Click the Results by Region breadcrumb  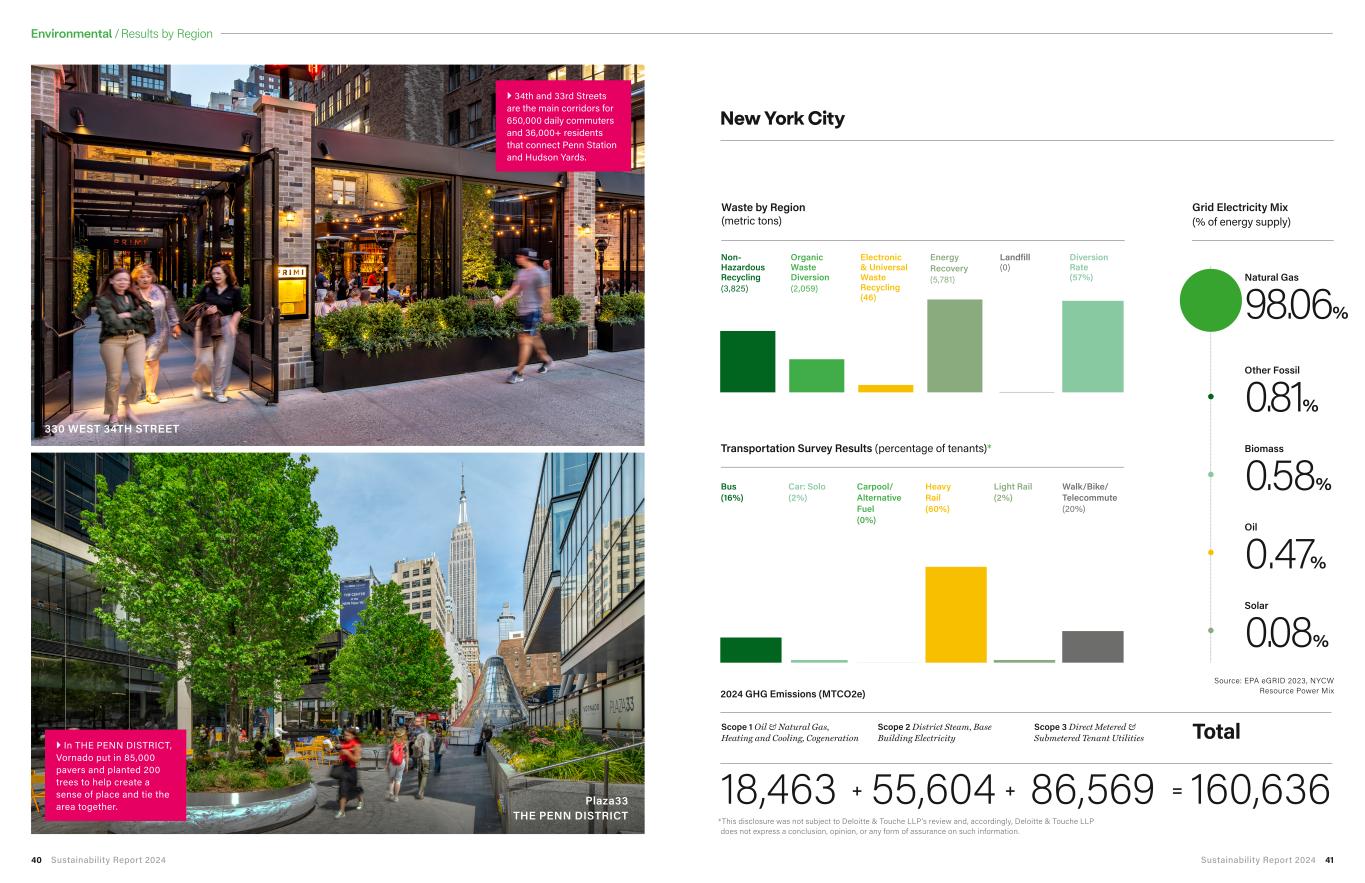tap(167, 34)
